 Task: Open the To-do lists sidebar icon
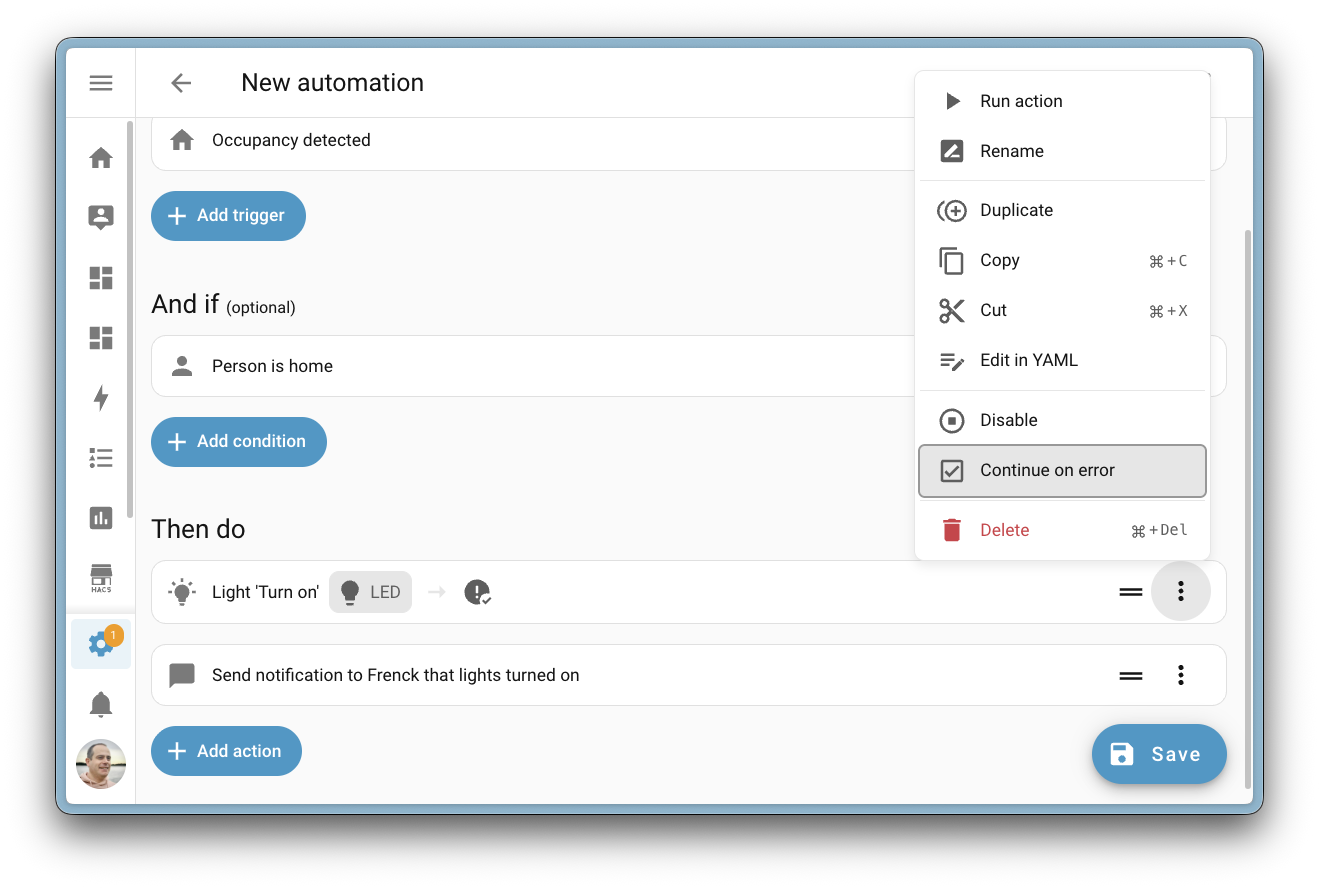[x=100, y=457]
